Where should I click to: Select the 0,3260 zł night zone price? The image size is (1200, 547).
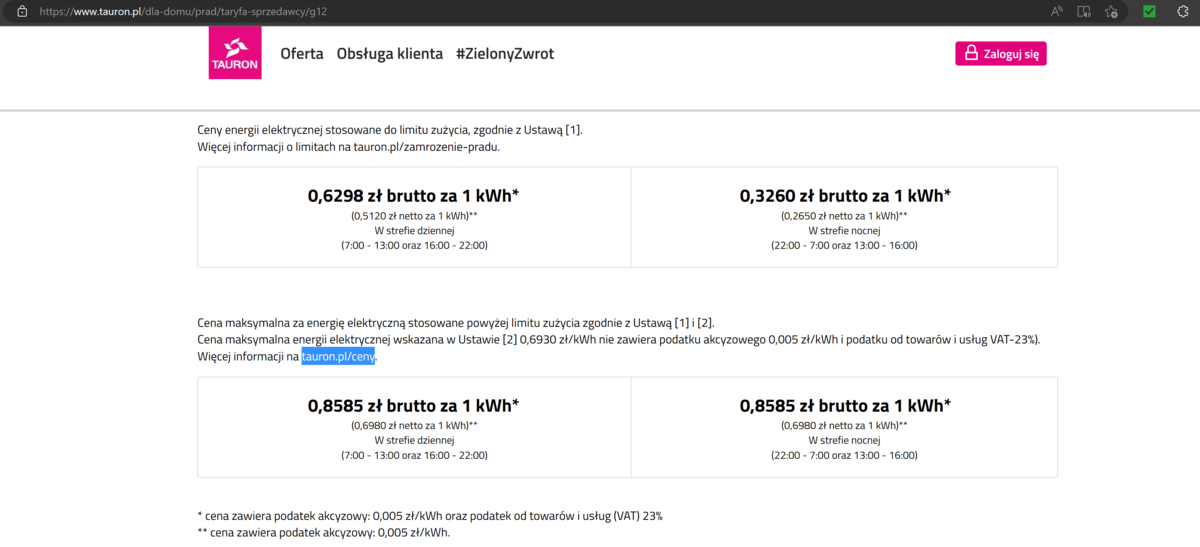click(844, 196)
